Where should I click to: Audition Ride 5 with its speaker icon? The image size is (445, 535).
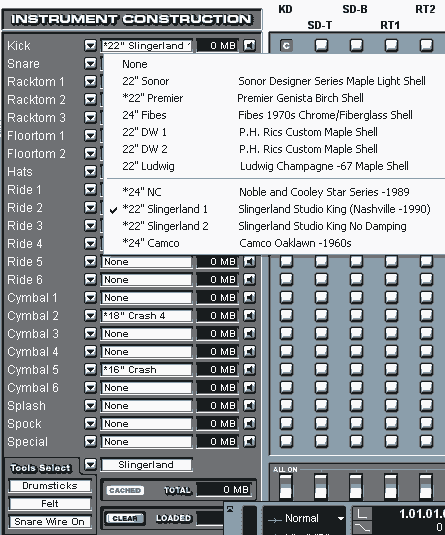(x=249, y=262)
